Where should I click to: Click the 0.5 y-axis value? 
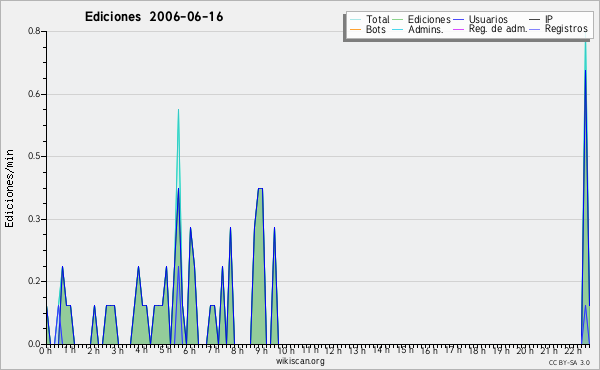point(34,156)
